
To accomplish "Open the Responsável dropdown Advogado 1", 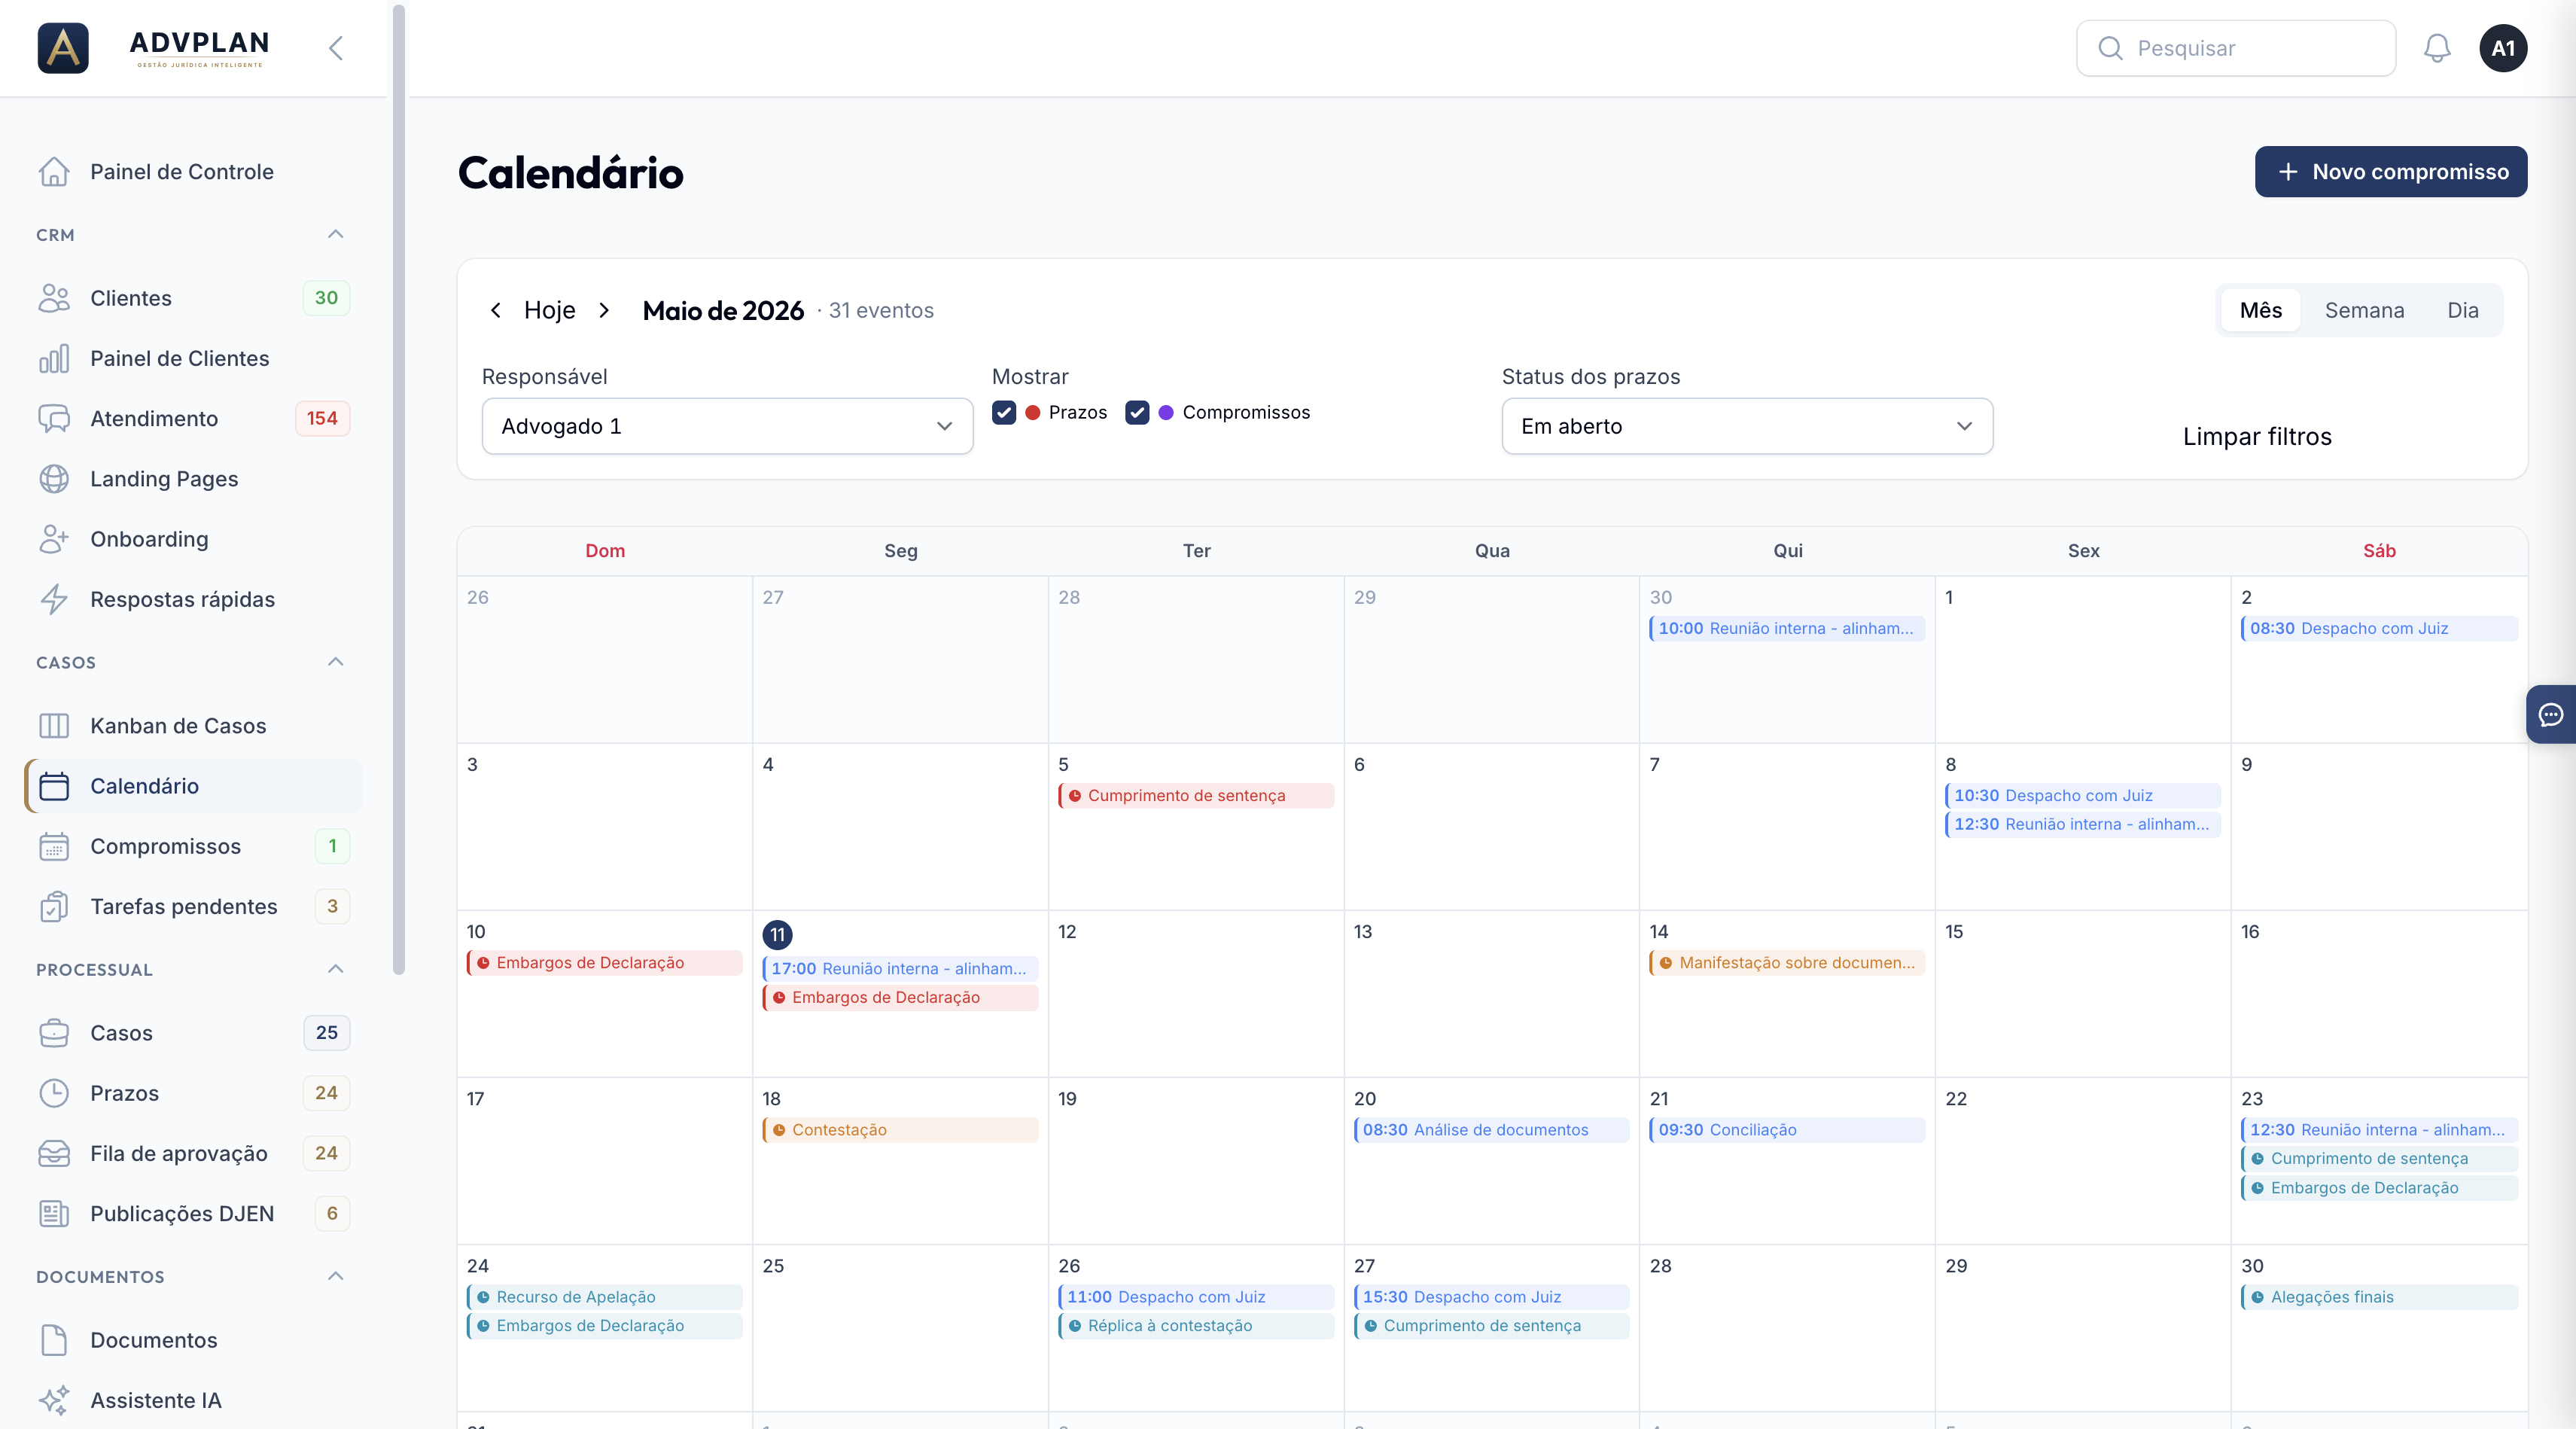I will (728, 426).
